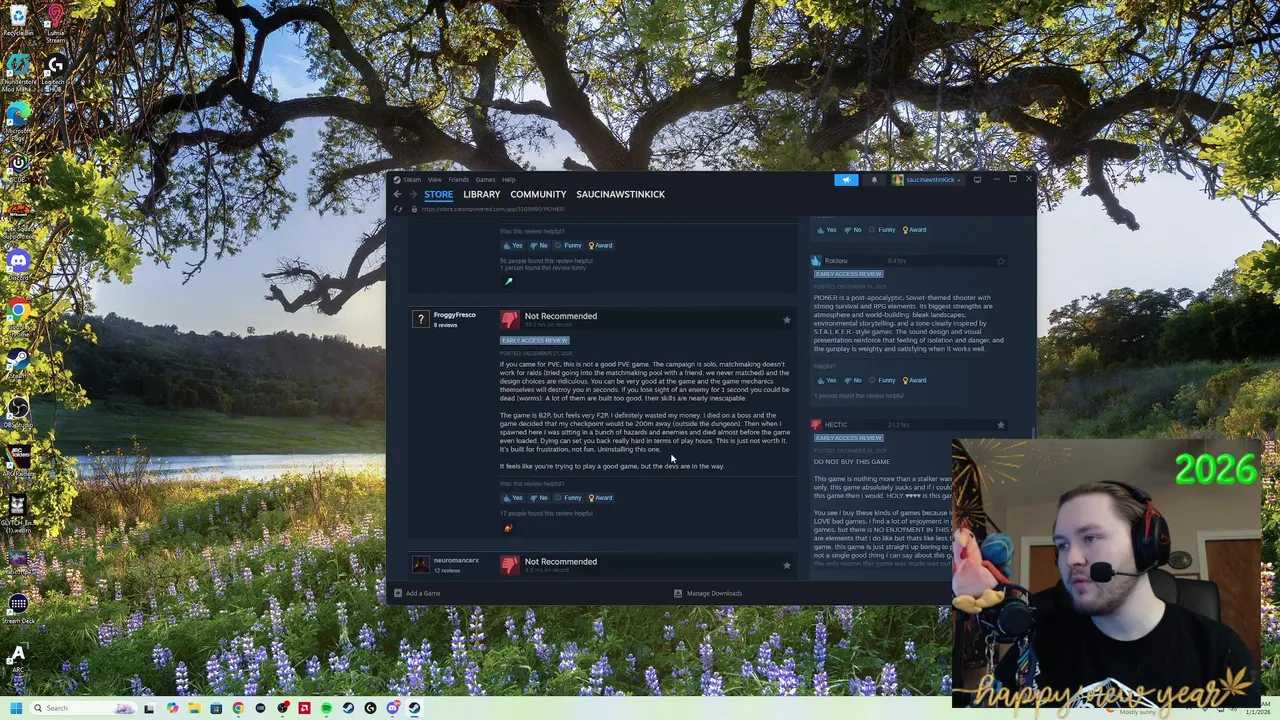Click the plus icon beside Add a Game
1280x720 pixels.
coord(398,593)
